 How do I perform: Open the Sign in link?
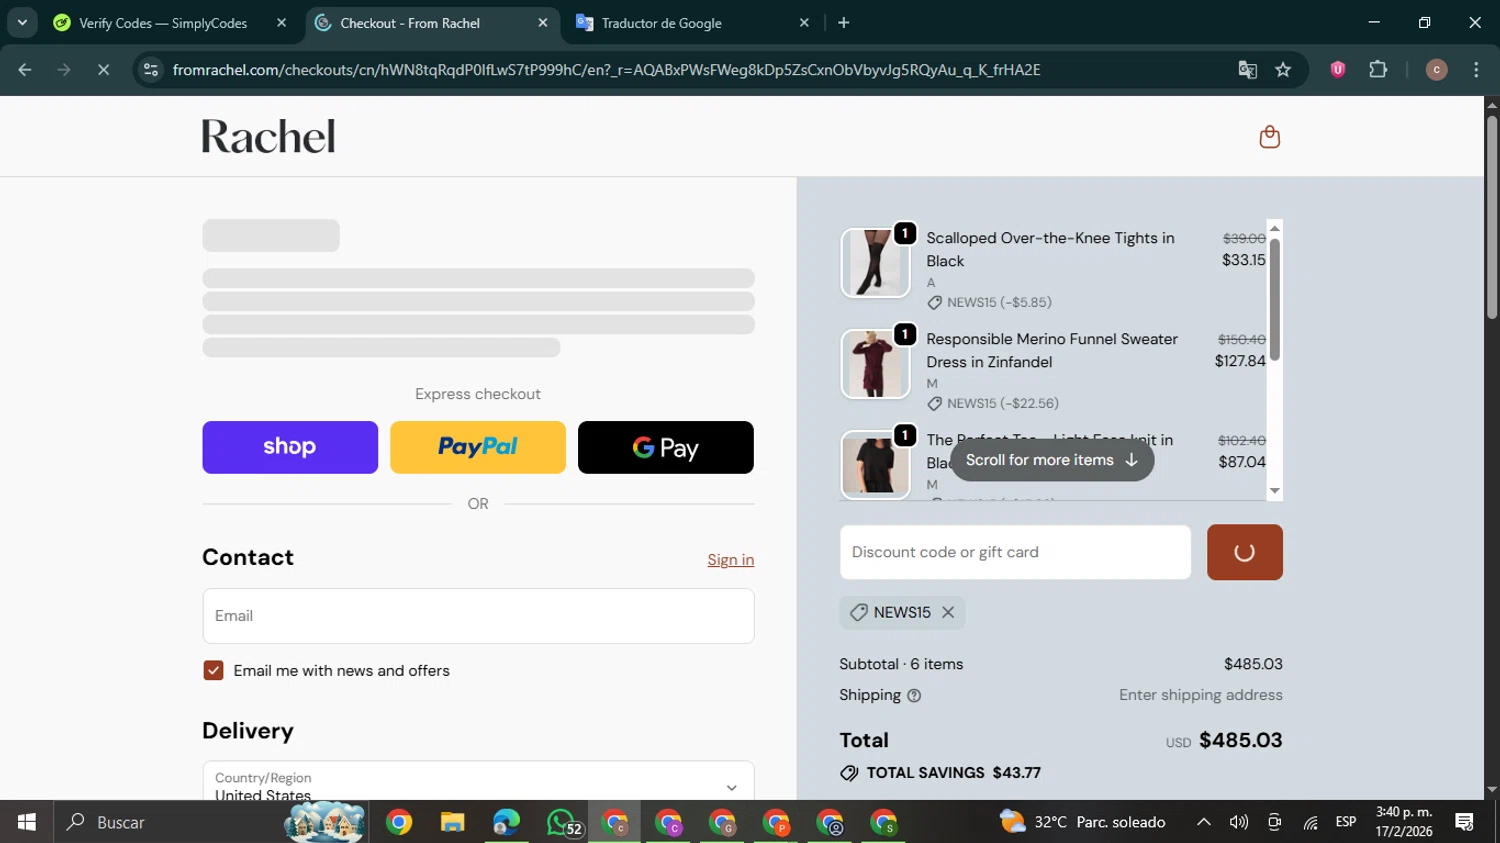pos(731,560)
